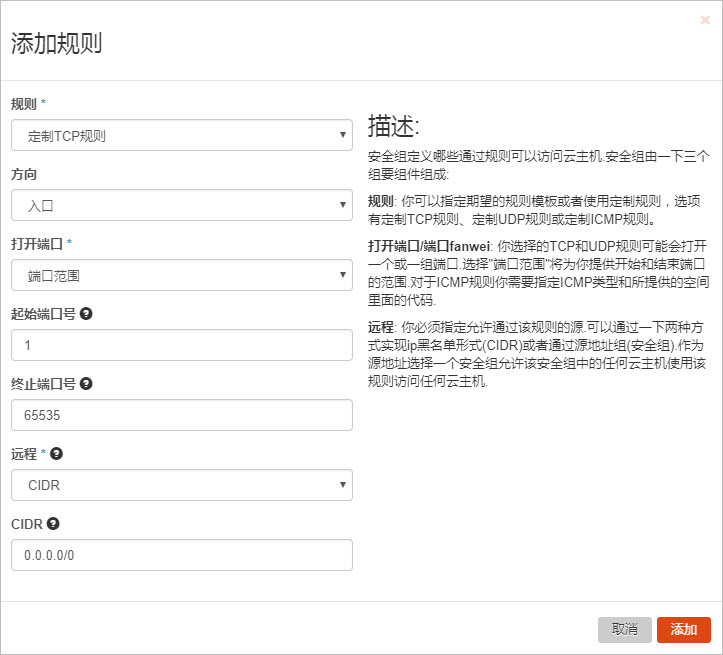
Task: Click the 规则 field label
Action: (24, 104)
